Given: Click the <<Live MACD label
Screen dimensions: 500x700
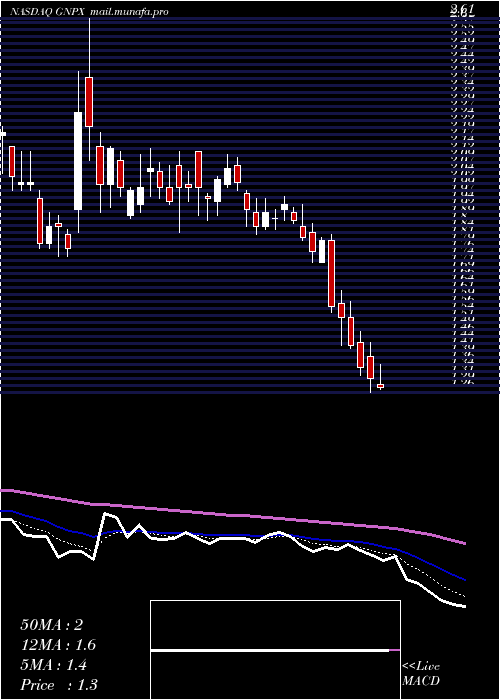Looking at the screenshot, I should (421, 674).
